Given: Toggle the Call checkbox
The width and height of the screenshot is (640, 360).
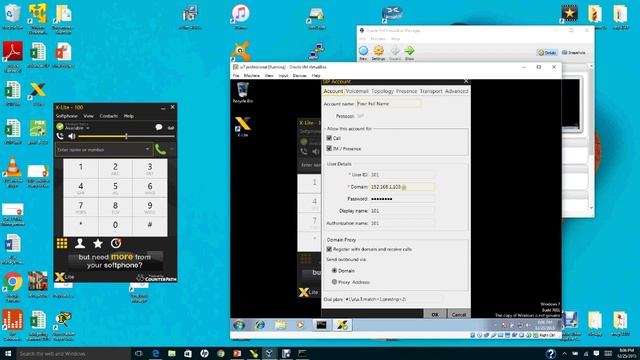Looking at the screenshot, I should point(329,138).
